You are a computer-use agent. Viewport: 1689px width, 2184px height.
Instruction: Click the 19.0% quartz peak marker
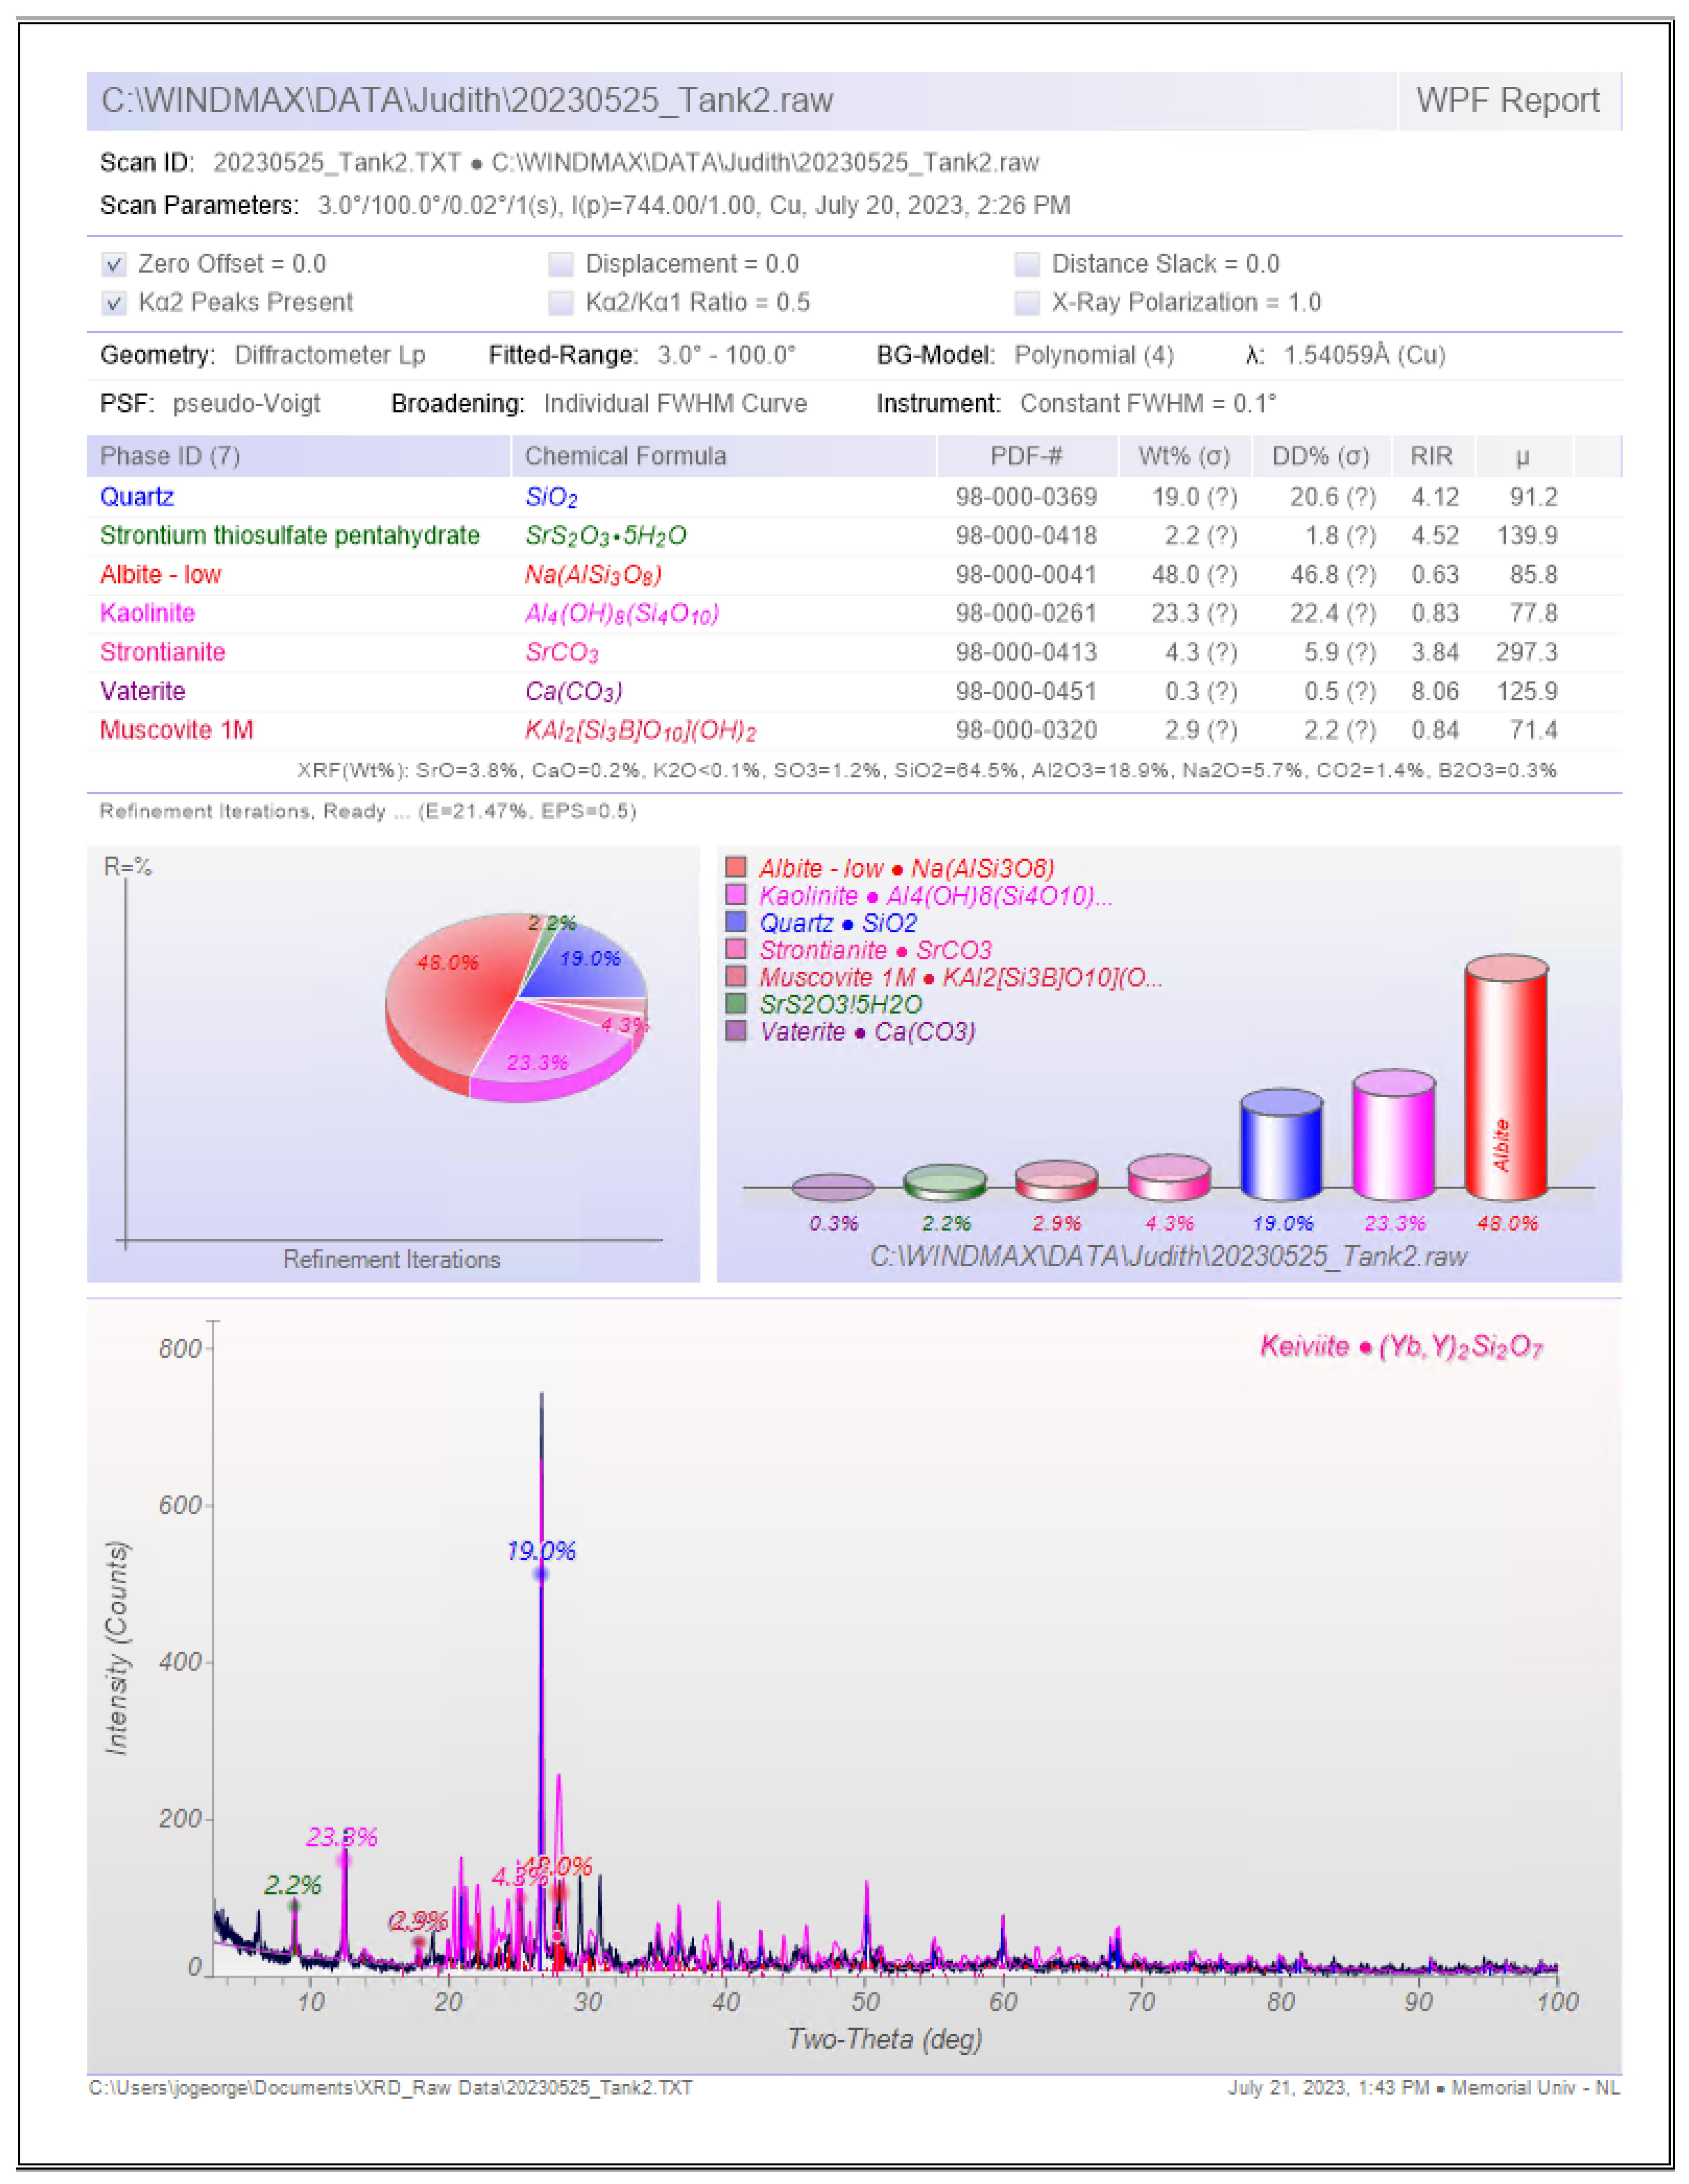click(x=541, y=1574)
